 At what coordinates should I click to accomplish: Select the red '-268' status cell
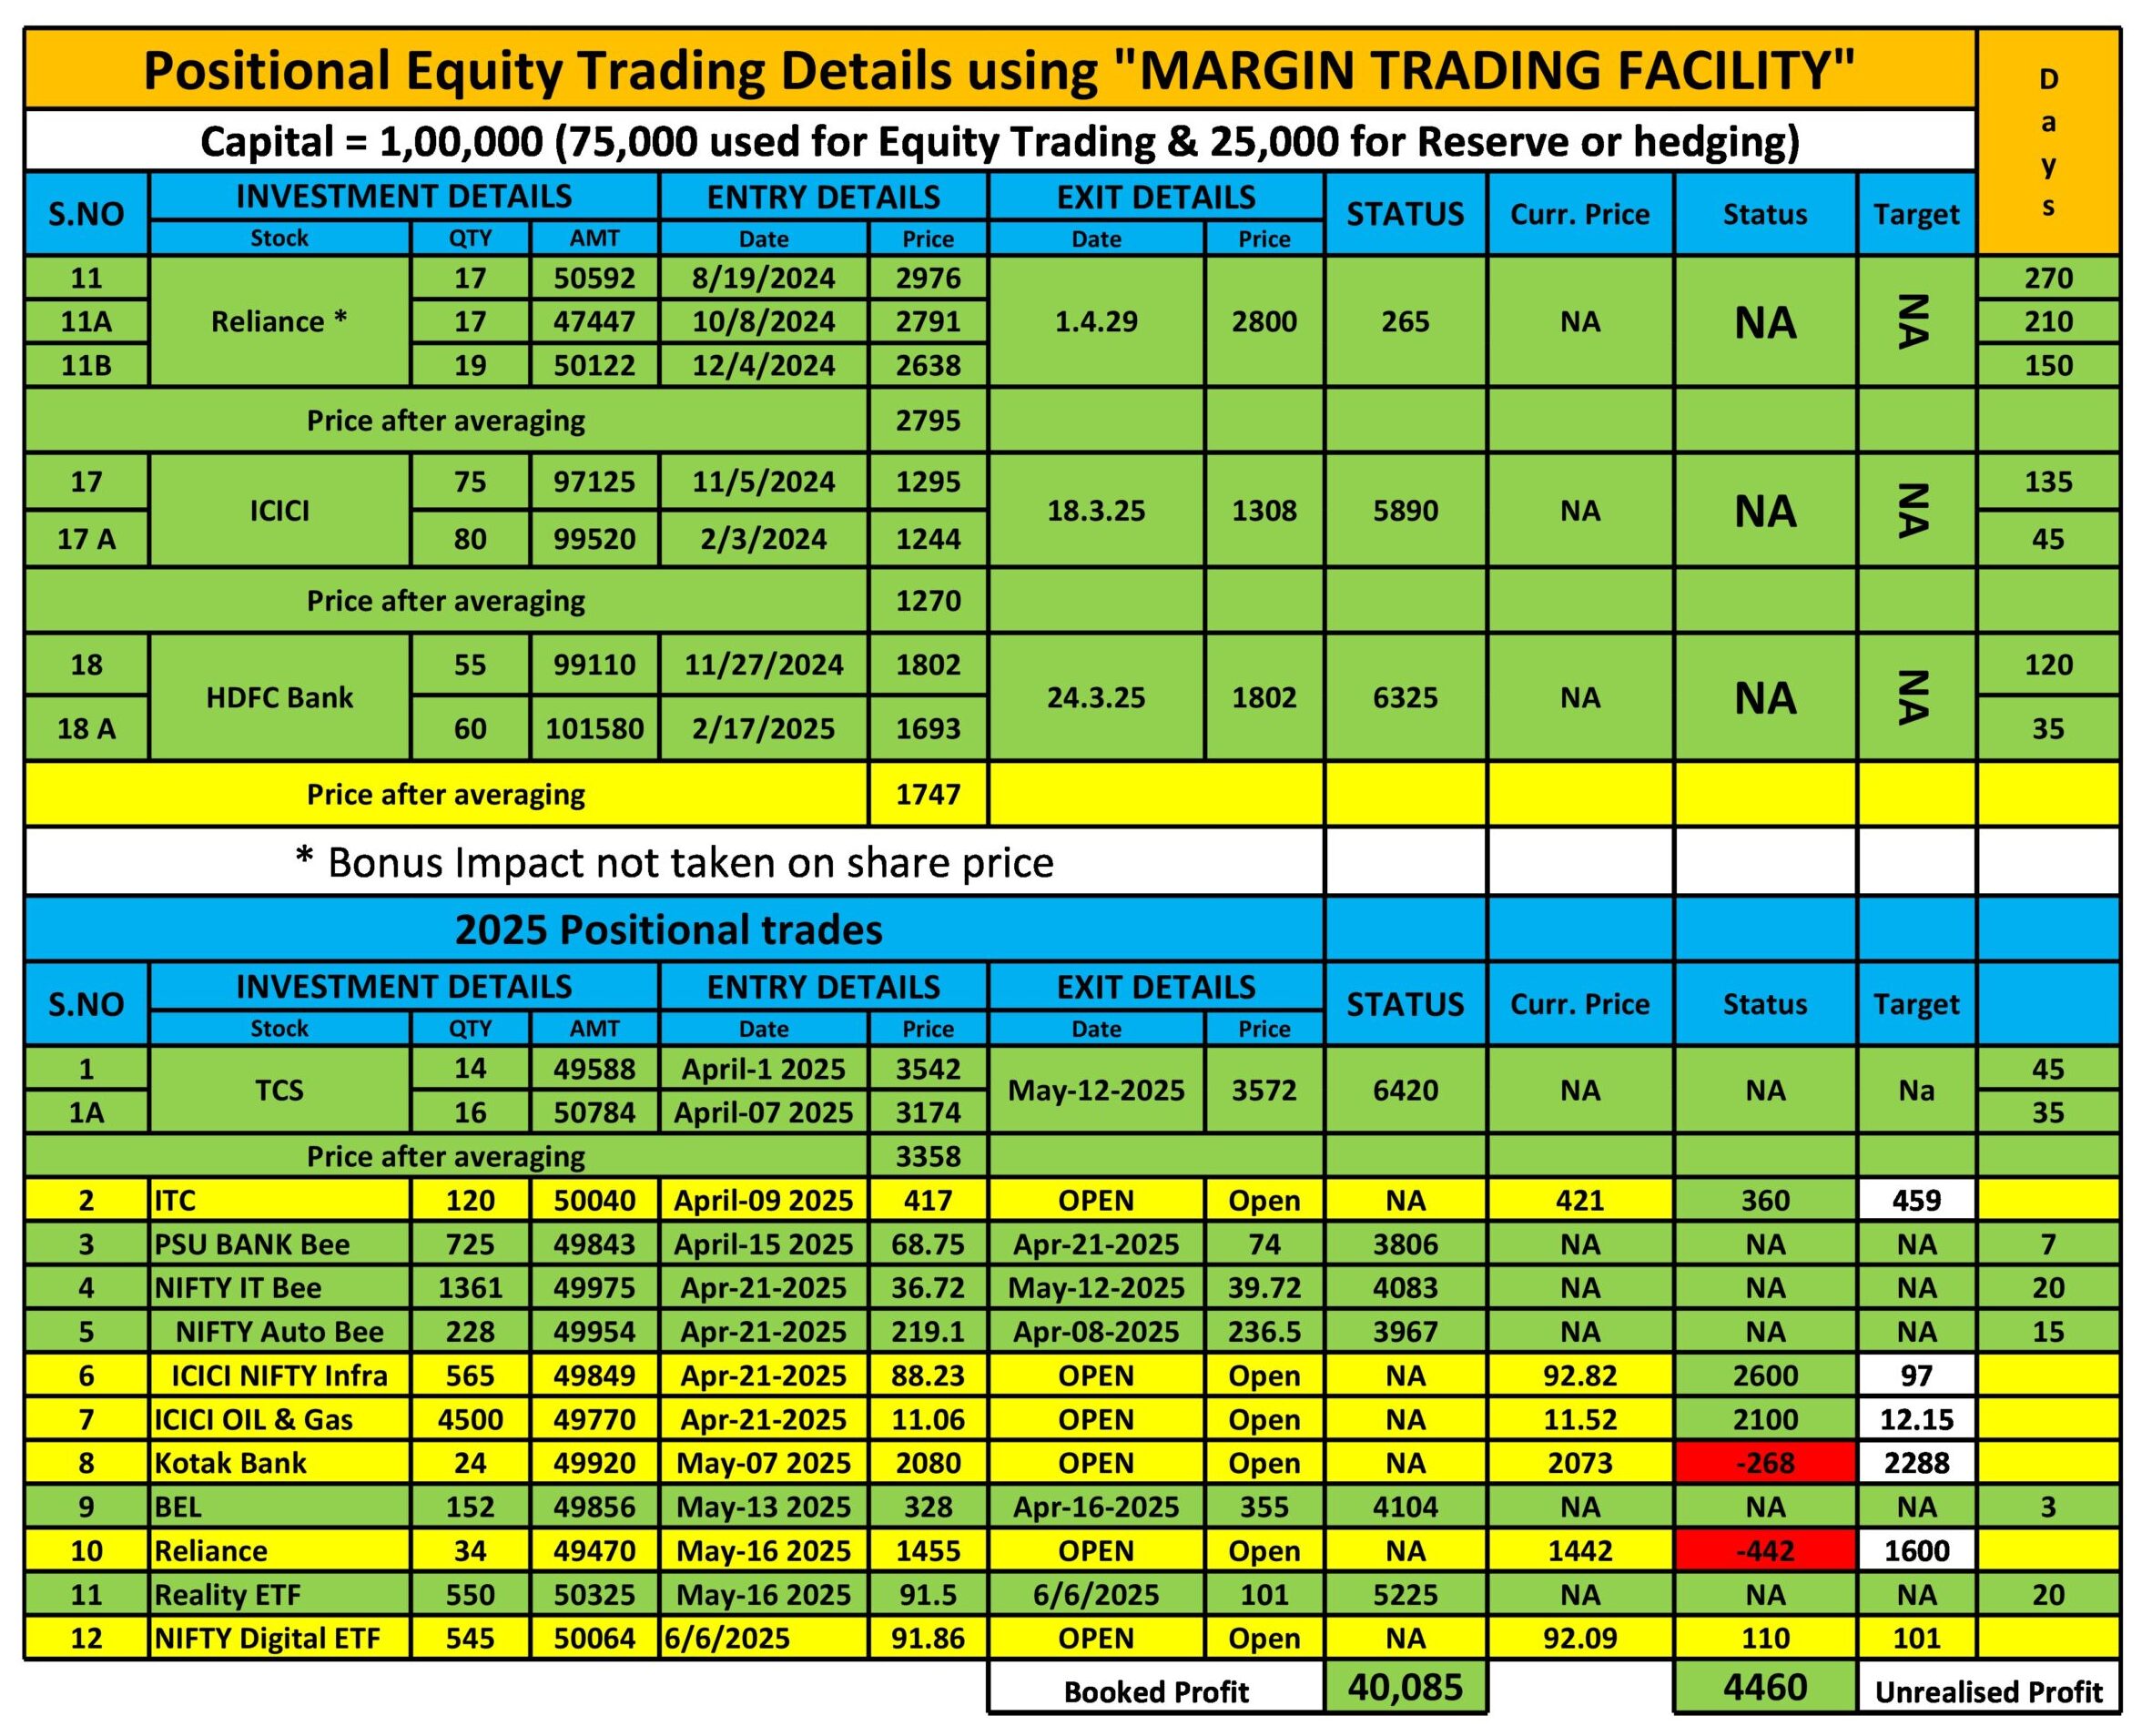(x=1765, y=1463)
